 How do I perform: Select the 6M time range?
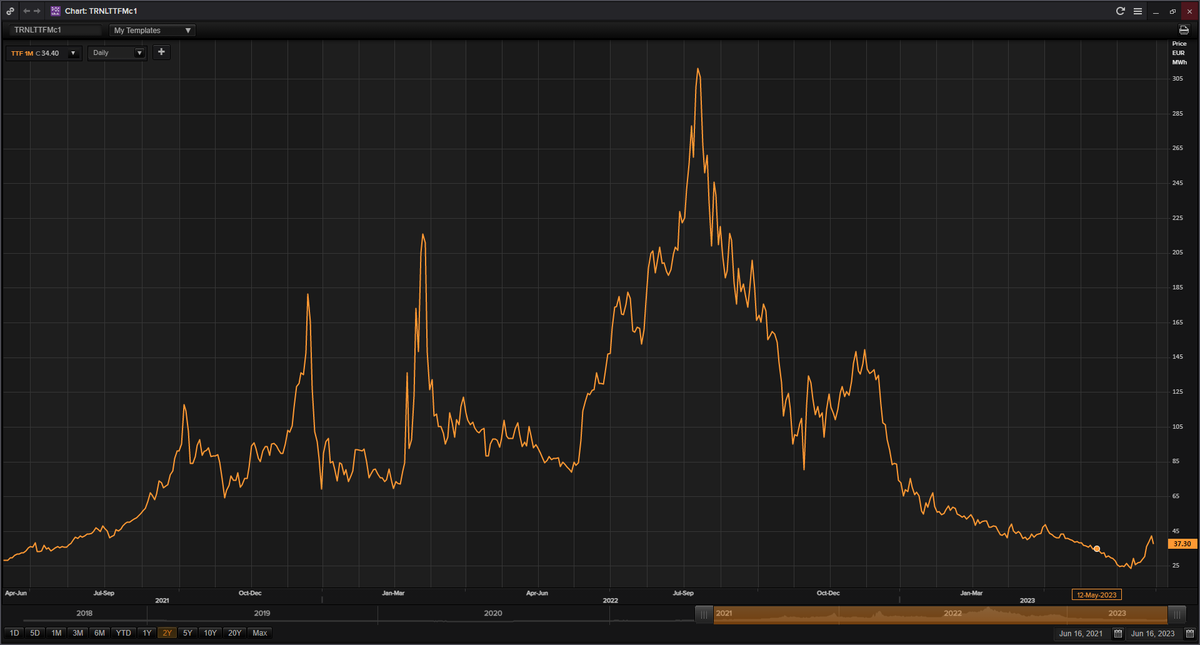[100, 633]
